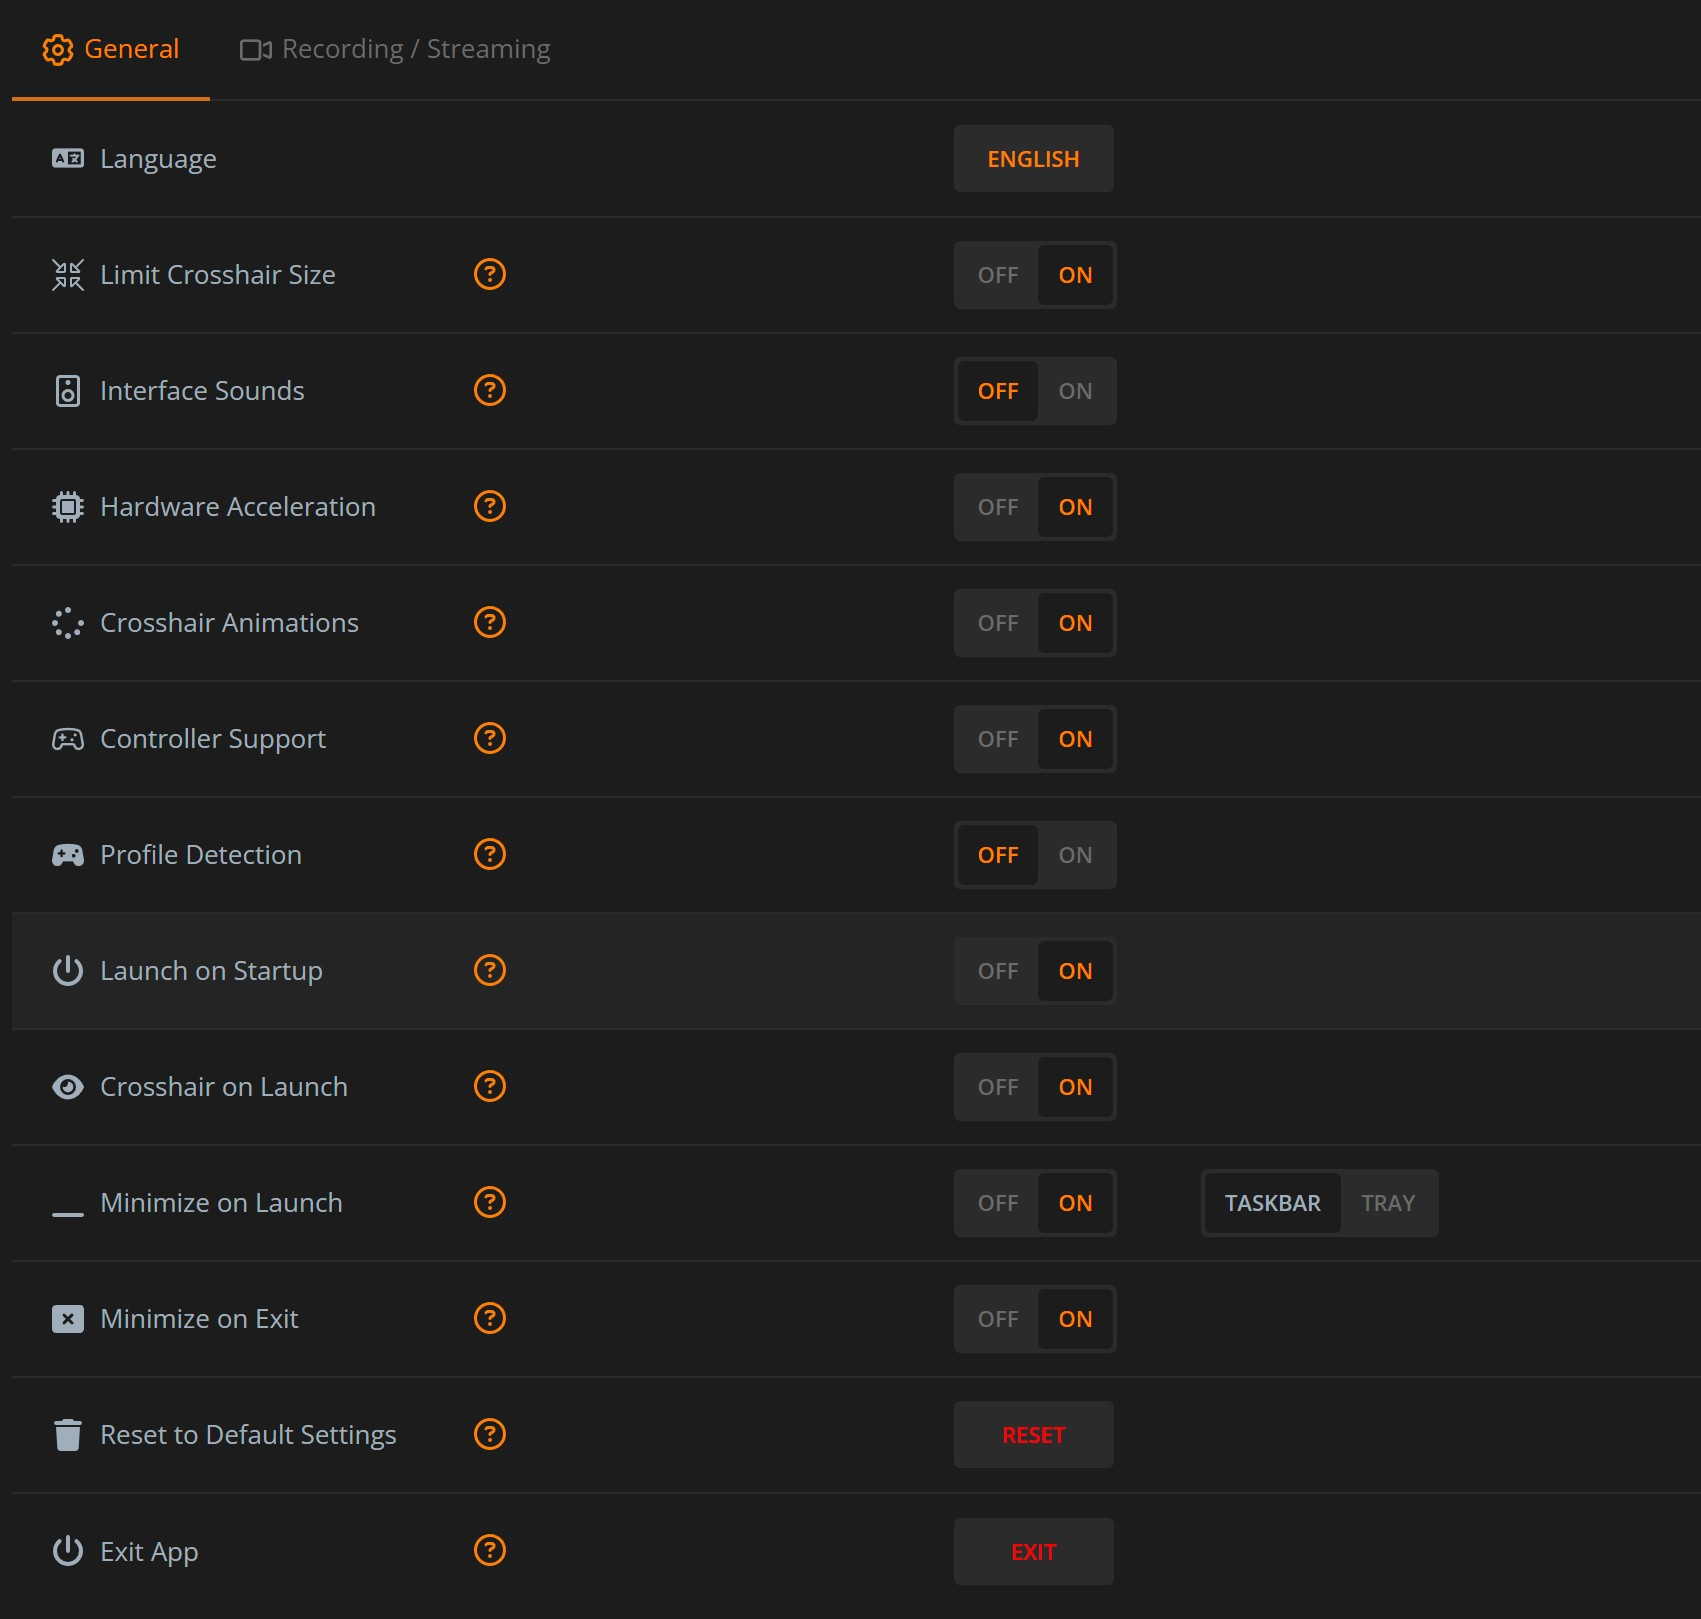Show help for Interface Sounds
The image size is (1701, 1619).
tap(490, 390)
